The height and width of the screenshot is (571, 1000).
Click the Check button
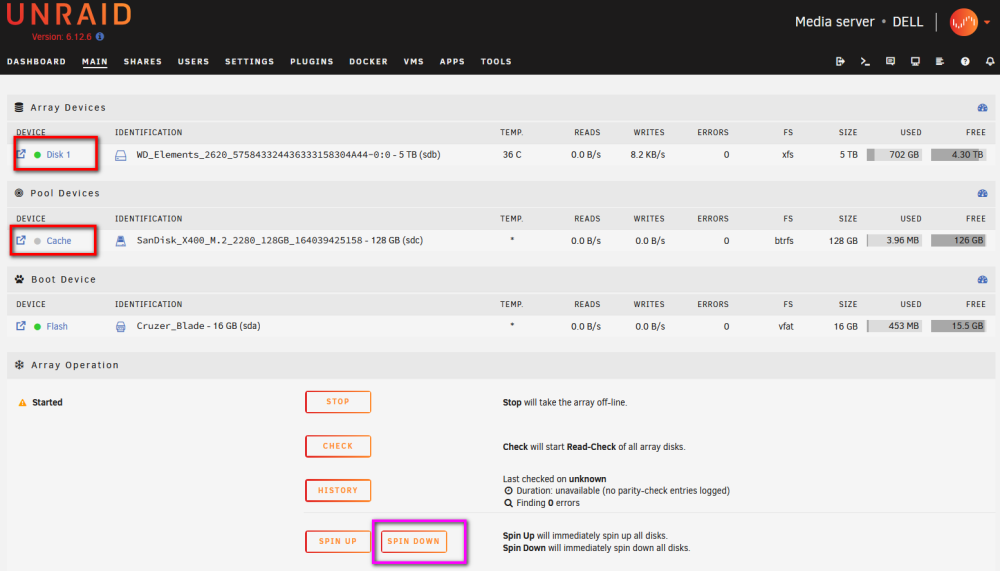[x=338, y=446]
